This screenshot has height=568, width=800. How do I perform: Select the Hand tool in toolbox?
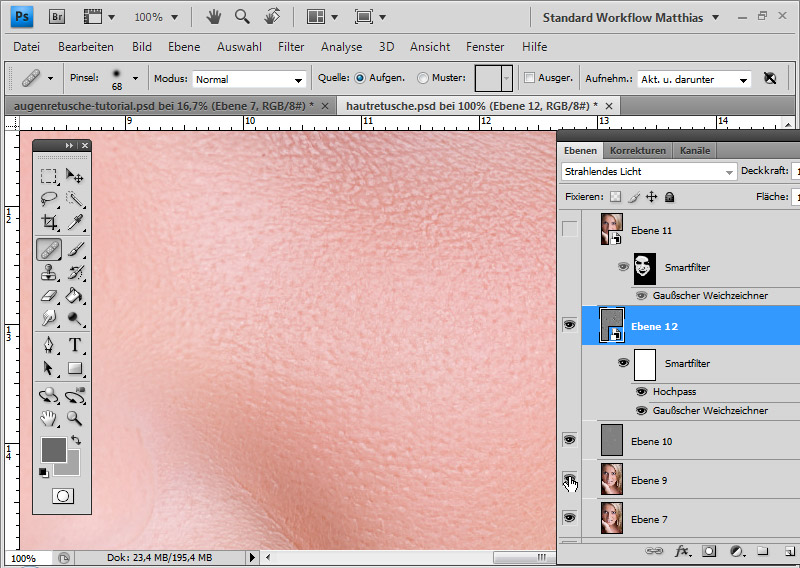point(49,418)
